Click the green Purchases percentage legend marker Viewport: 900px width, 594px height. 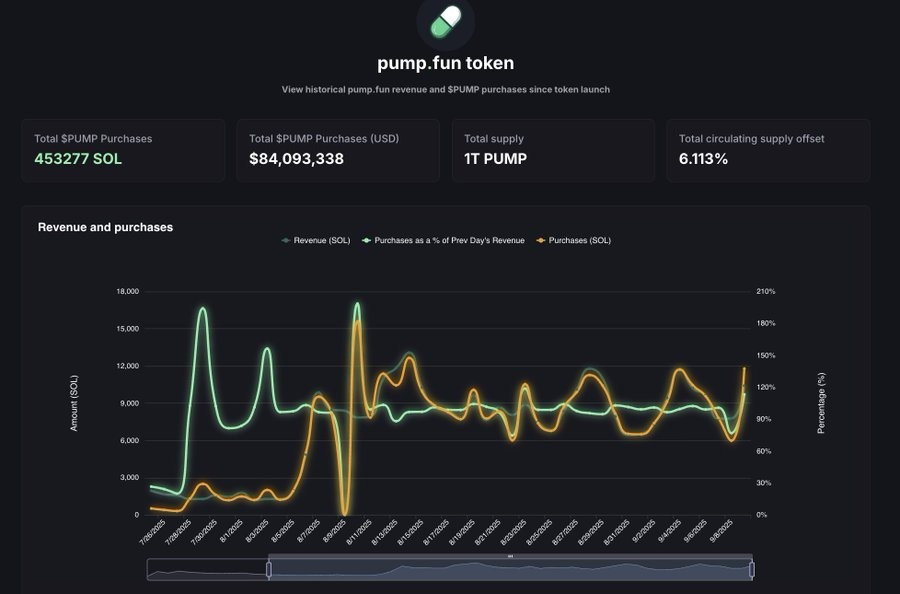[367, 240]
